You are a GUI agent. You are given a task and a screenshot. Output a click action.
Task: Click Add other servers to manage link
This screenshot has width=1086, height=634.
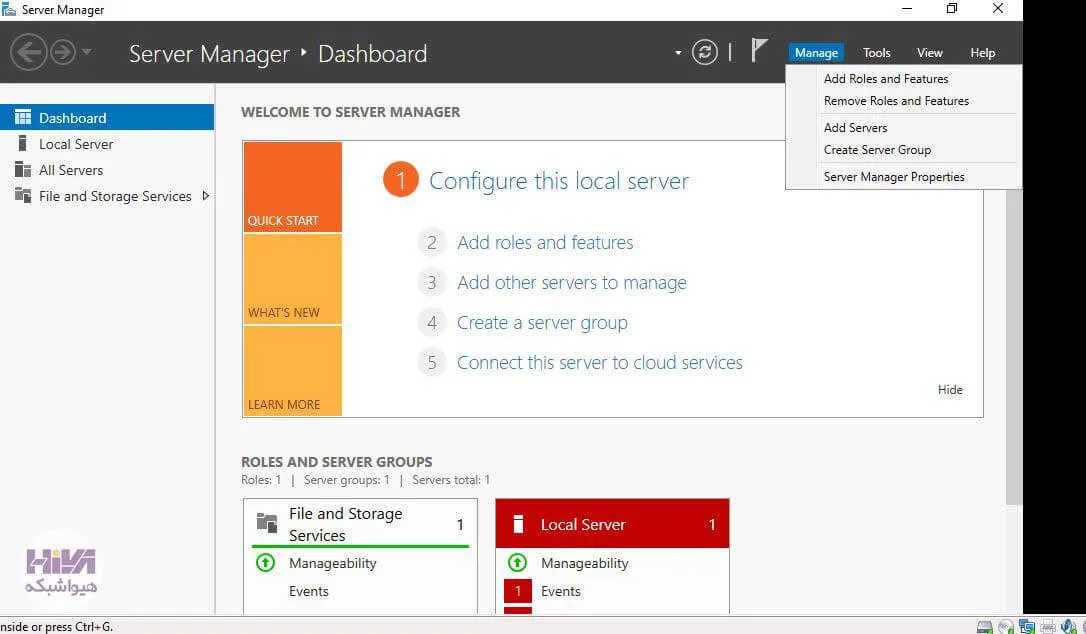coord(572,283)
